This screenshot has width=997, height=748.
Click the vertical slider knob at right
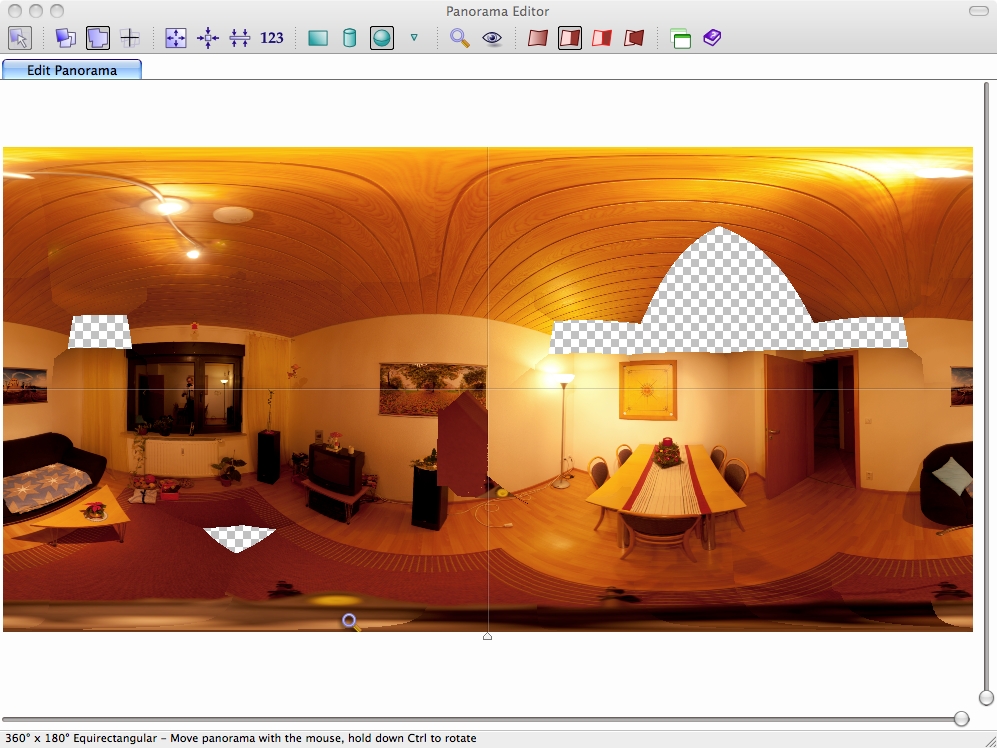[987, 697]
